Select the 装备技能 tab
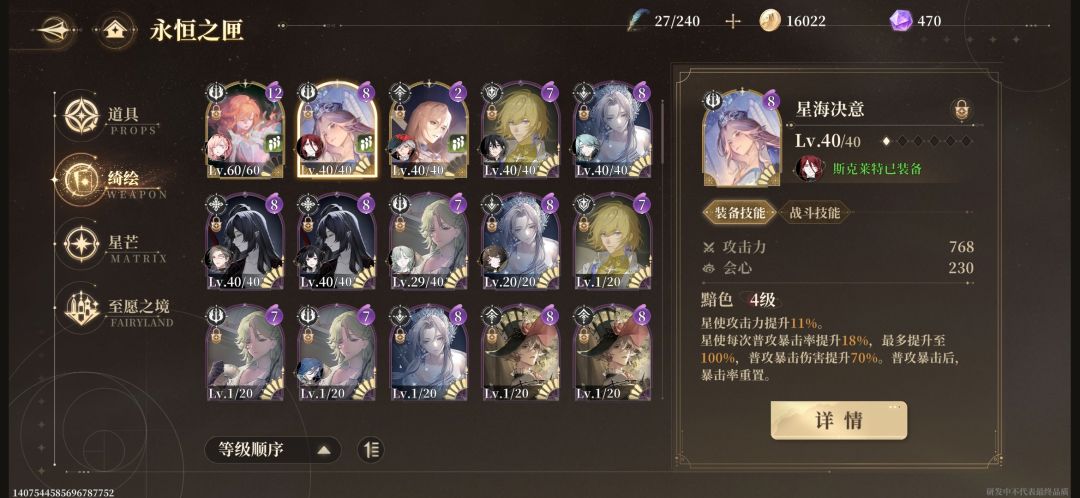 click(739, 213)
